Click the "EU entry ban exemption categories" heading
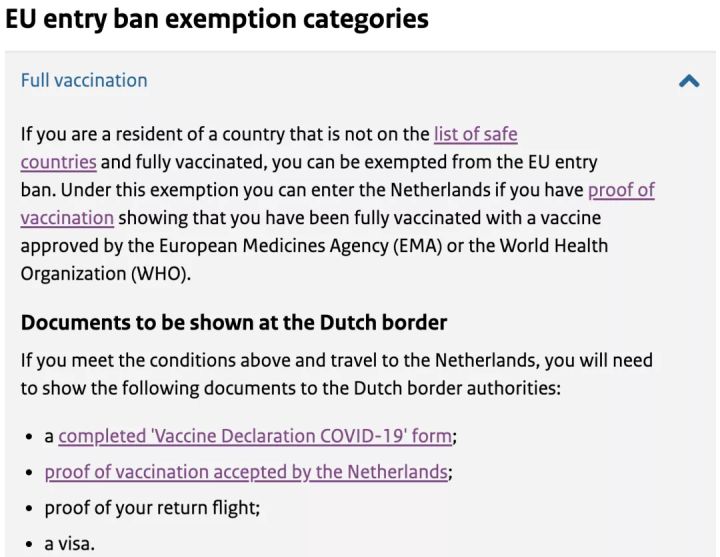Screen dimensions: 720x557 click(217, 19)
